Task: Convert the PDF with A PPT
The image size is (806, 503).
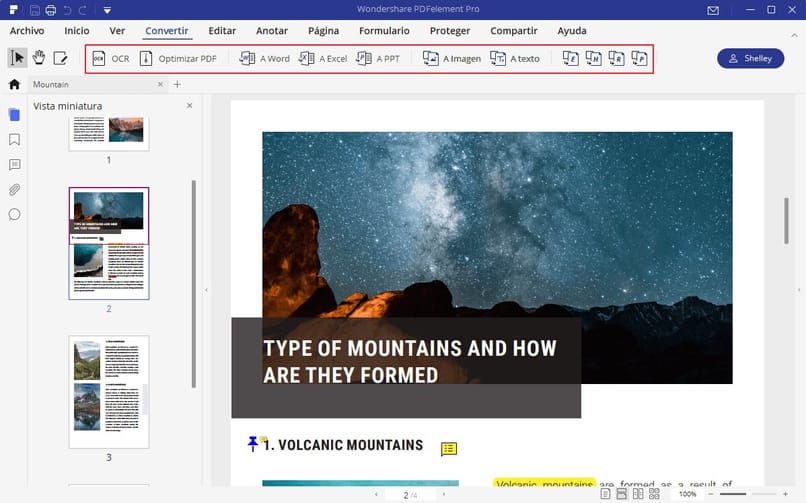Action: 378,59
